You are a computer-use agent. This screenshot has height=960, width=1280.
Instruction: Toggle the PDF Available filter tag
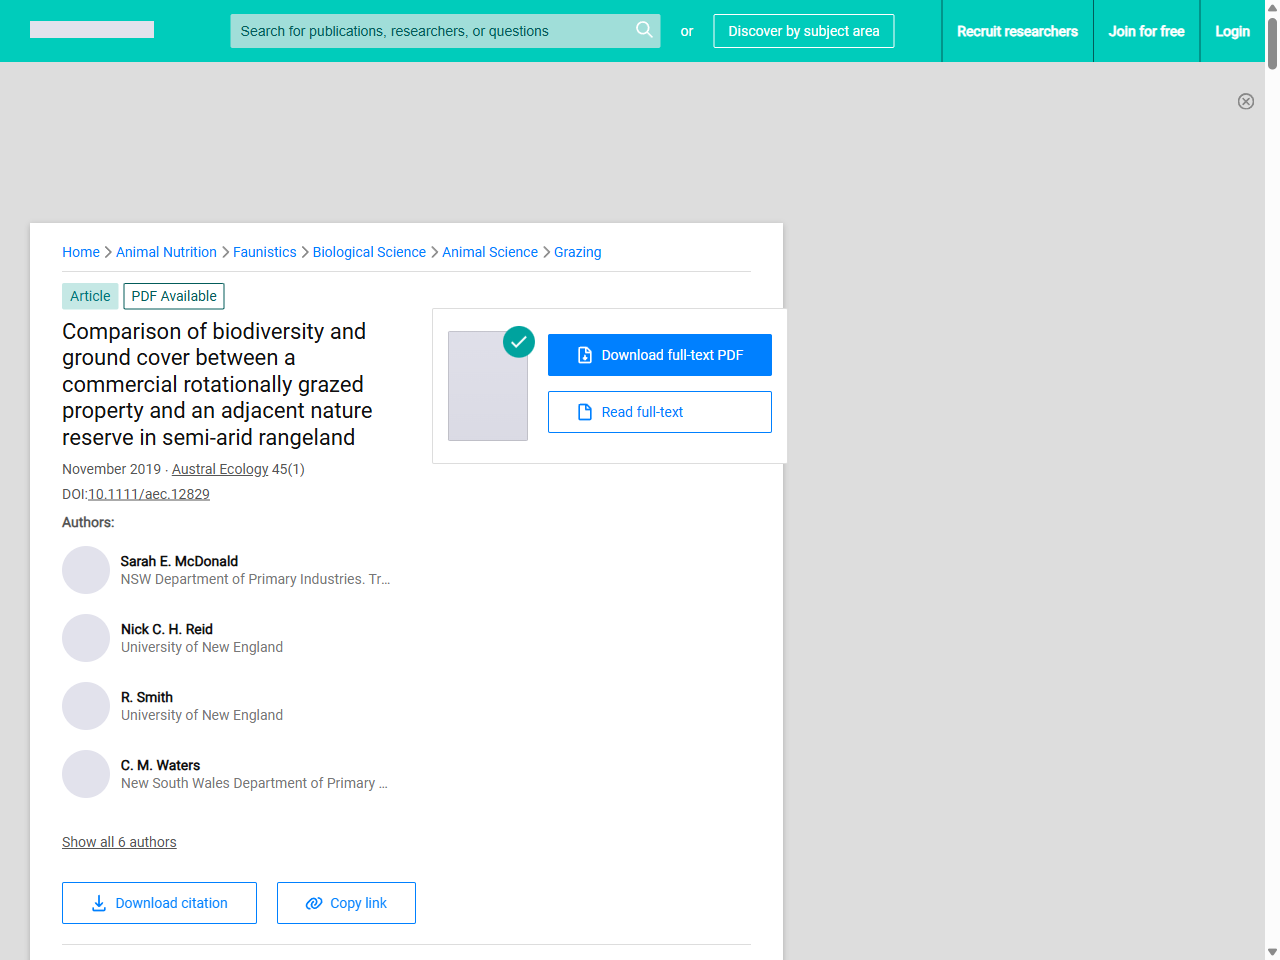pos(173,296)
